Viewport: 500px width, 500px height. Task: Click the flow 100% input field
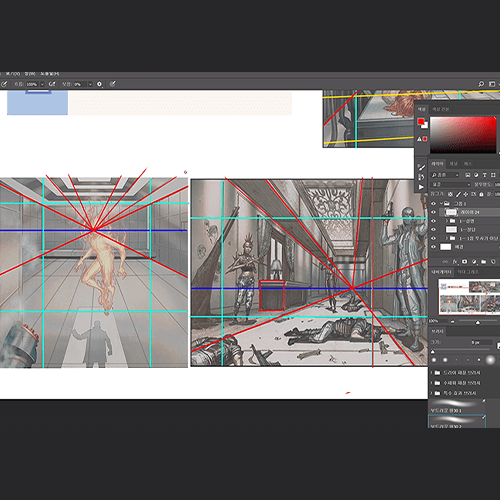click(32, 84)
